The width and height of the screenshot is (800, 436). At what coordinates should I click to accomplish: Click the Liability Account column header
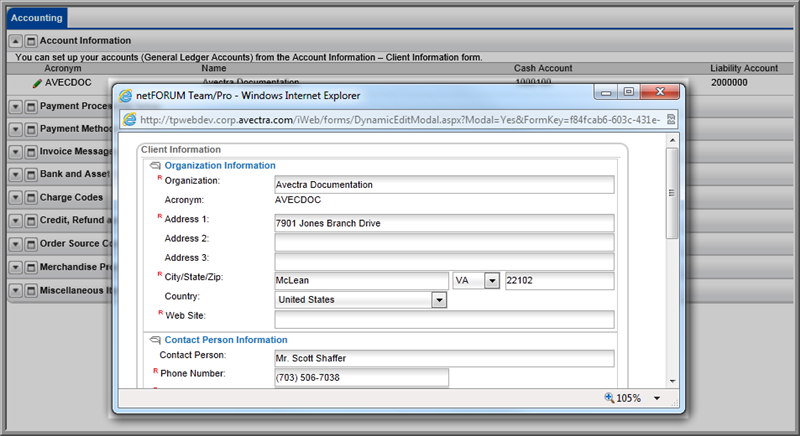click(x=744, y=68)
